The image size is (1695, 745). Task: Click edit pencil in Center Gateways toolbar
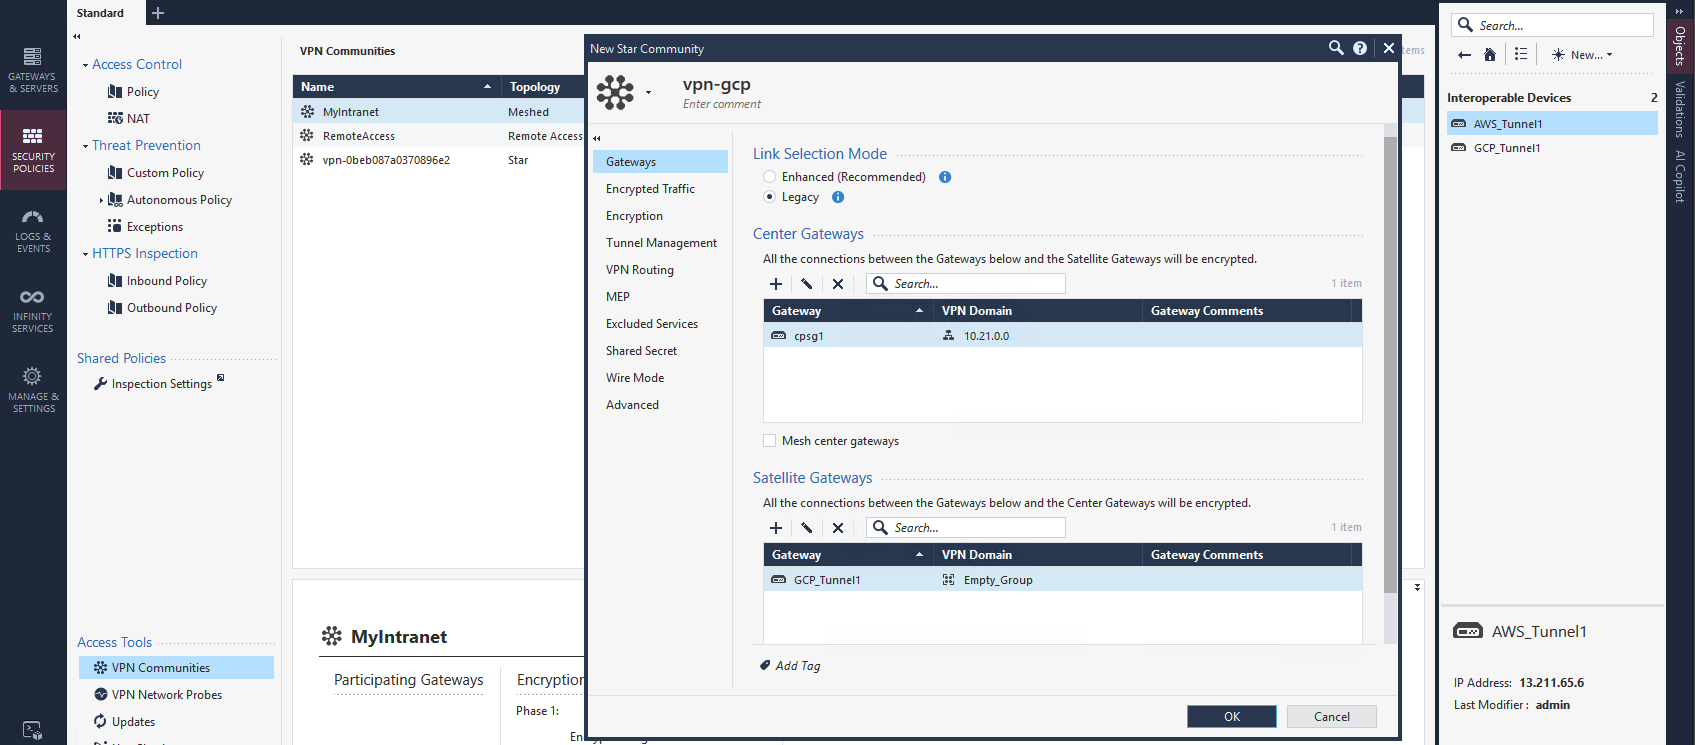807,284
